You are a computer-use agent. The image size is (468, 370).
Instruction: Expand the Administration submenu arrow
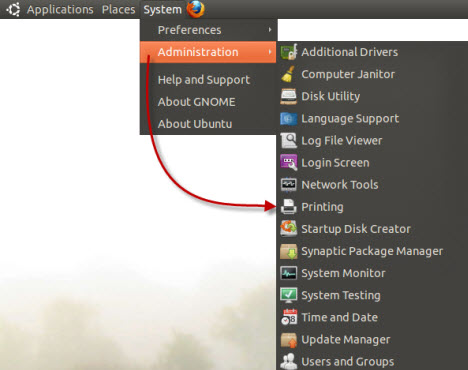270,52
